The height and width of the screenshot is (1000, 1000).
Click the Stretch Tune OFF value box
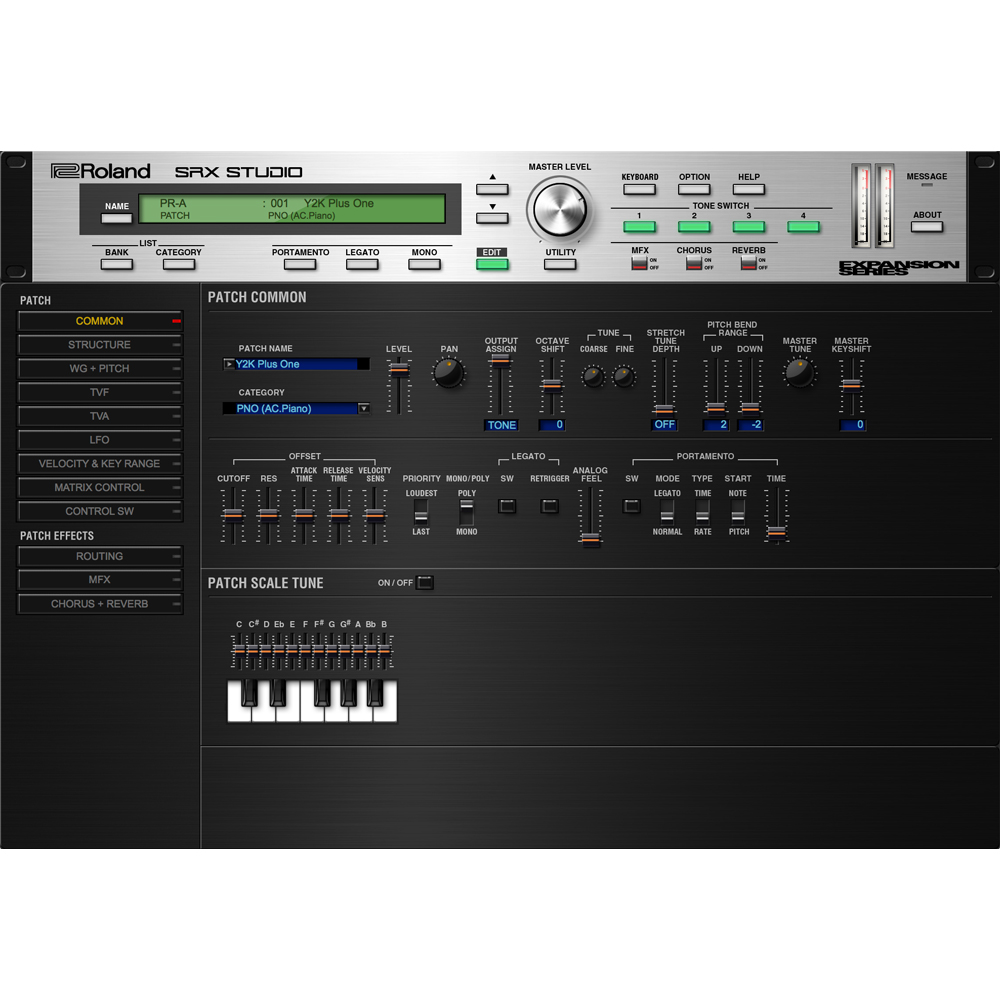point(665,425)
